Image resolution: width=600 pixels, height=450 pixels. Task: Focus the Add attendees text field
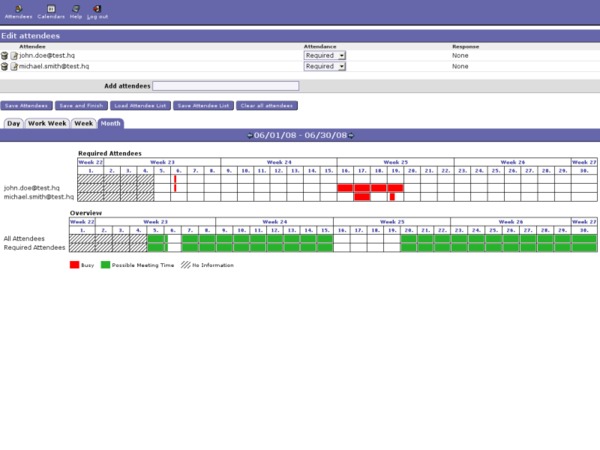[x=225, y=86]
